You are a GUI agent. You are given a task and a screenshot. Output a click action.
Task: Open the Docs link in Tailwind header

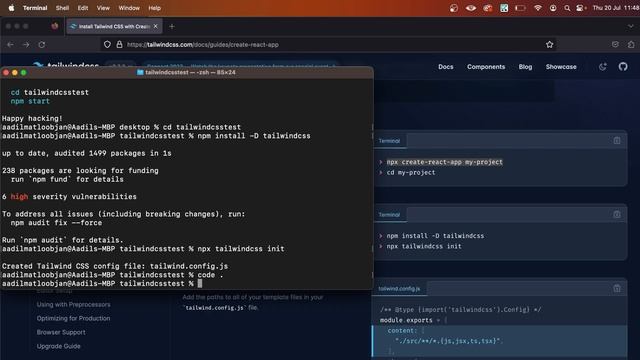coord(446,67)
